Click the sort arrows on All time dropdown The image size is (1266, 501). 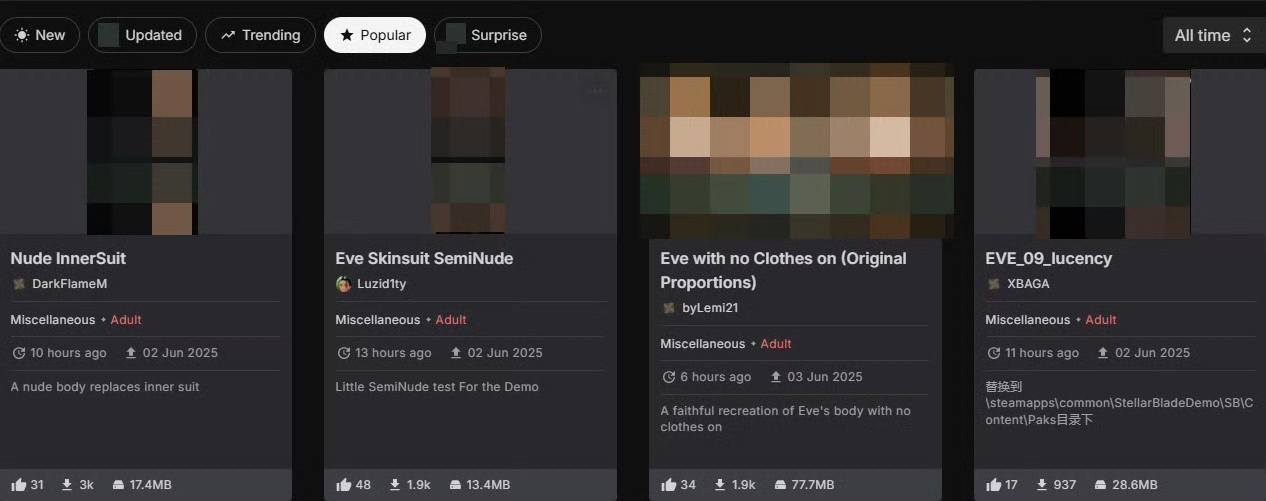click(x=1246, y=35)
